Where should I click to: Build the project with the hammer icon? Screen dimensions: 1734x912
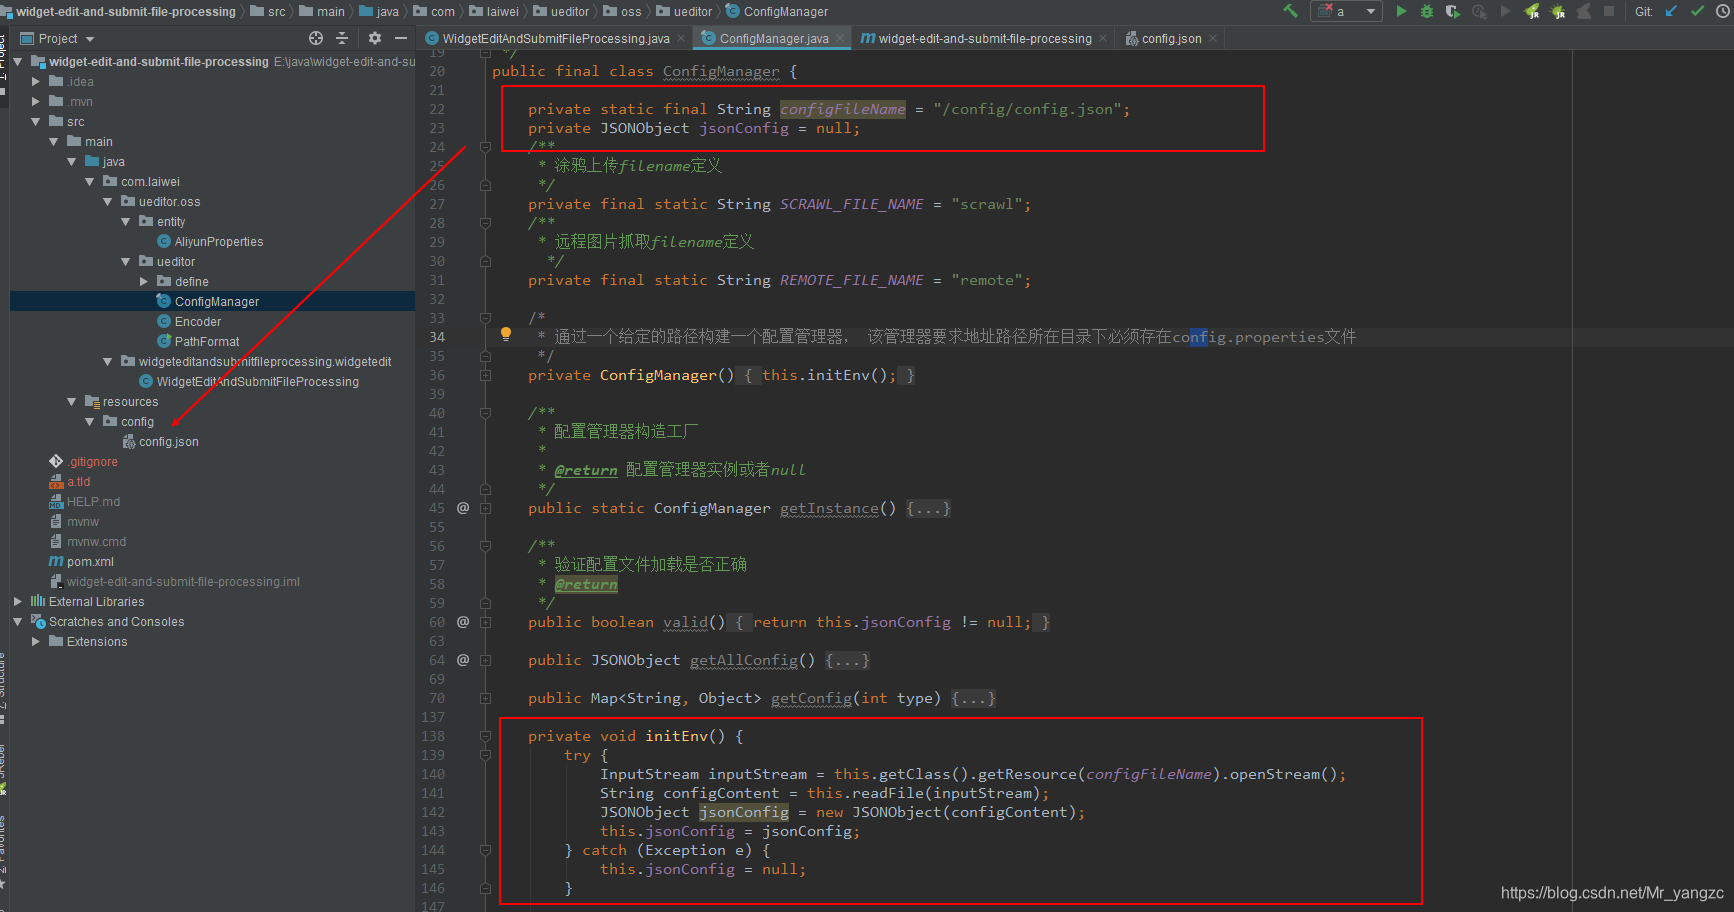1291,11
